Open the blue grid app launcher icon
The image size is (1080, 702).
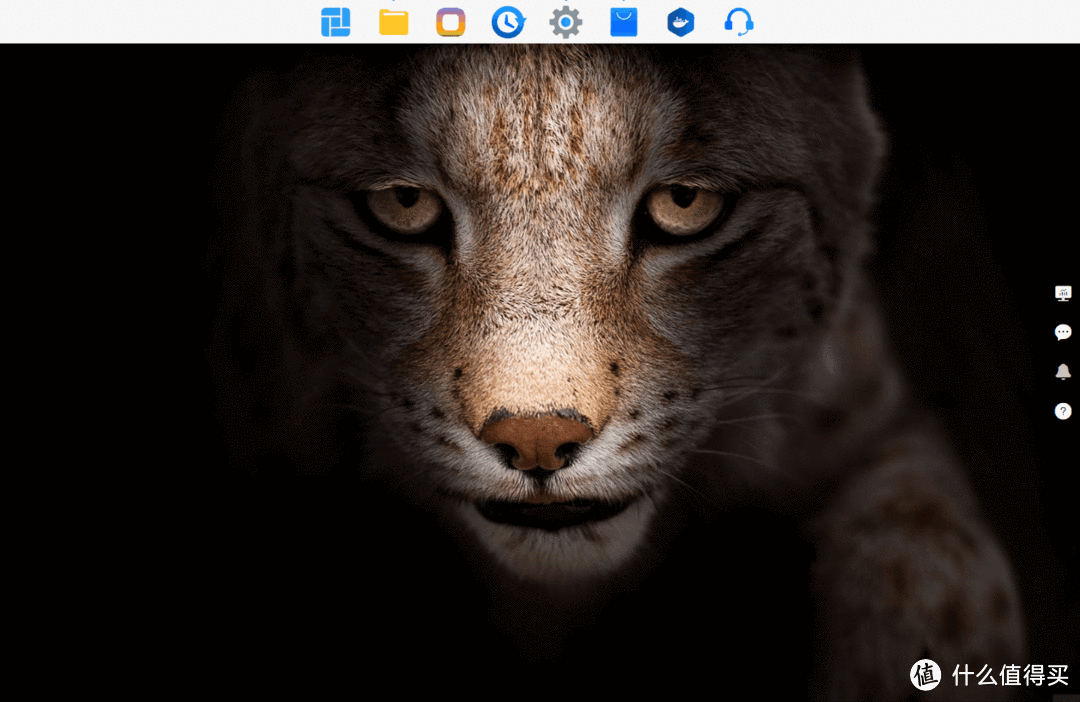336,22
